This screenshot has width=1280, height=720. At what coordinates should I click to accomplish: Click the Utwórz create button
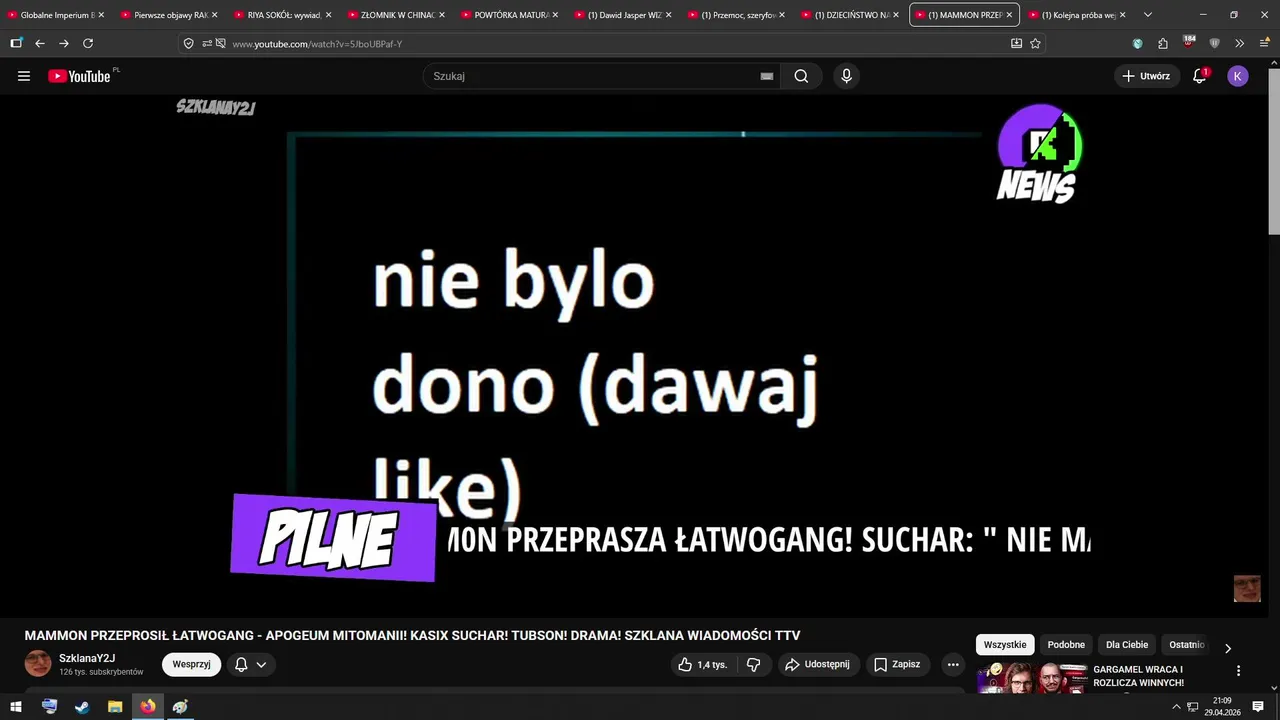coord(1146,76)
